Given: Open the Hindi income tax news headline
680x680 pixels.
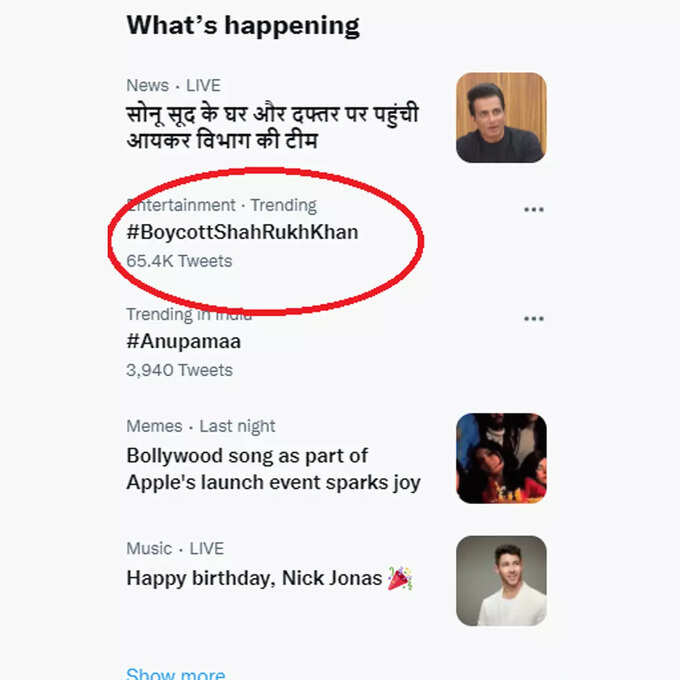Looking at the screenshot, I should pyautogui.click(x=272, y=127).
